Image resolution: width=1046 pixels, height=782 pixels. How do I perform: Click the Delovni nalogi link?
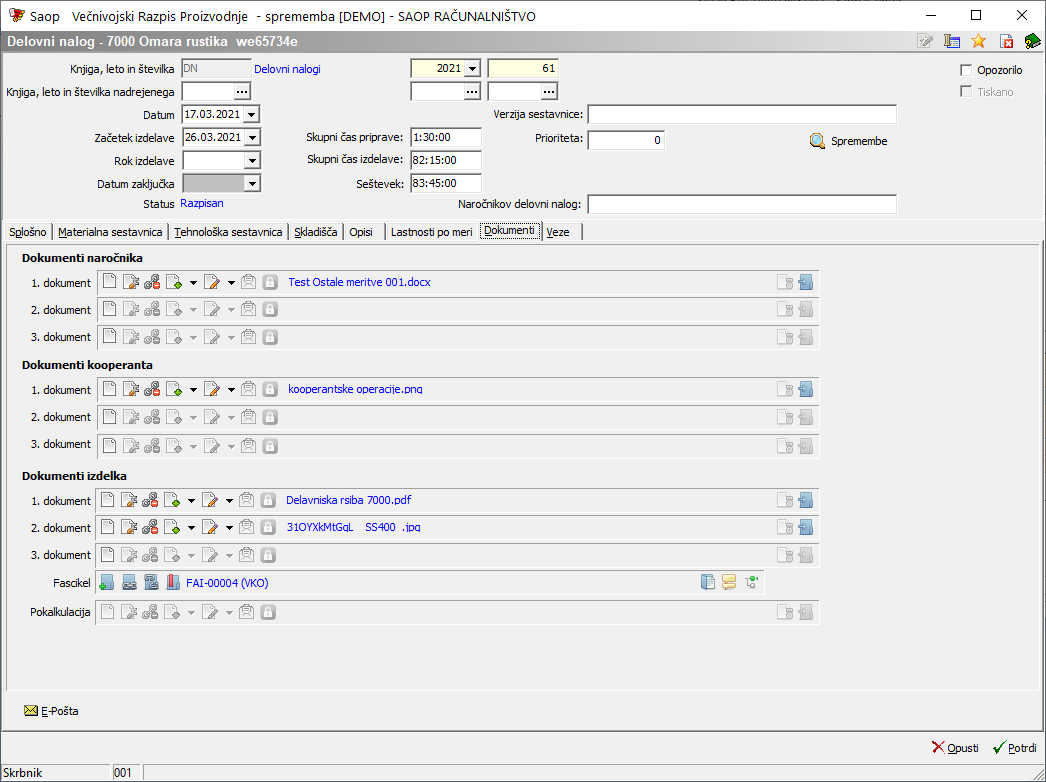pos(288,69)
